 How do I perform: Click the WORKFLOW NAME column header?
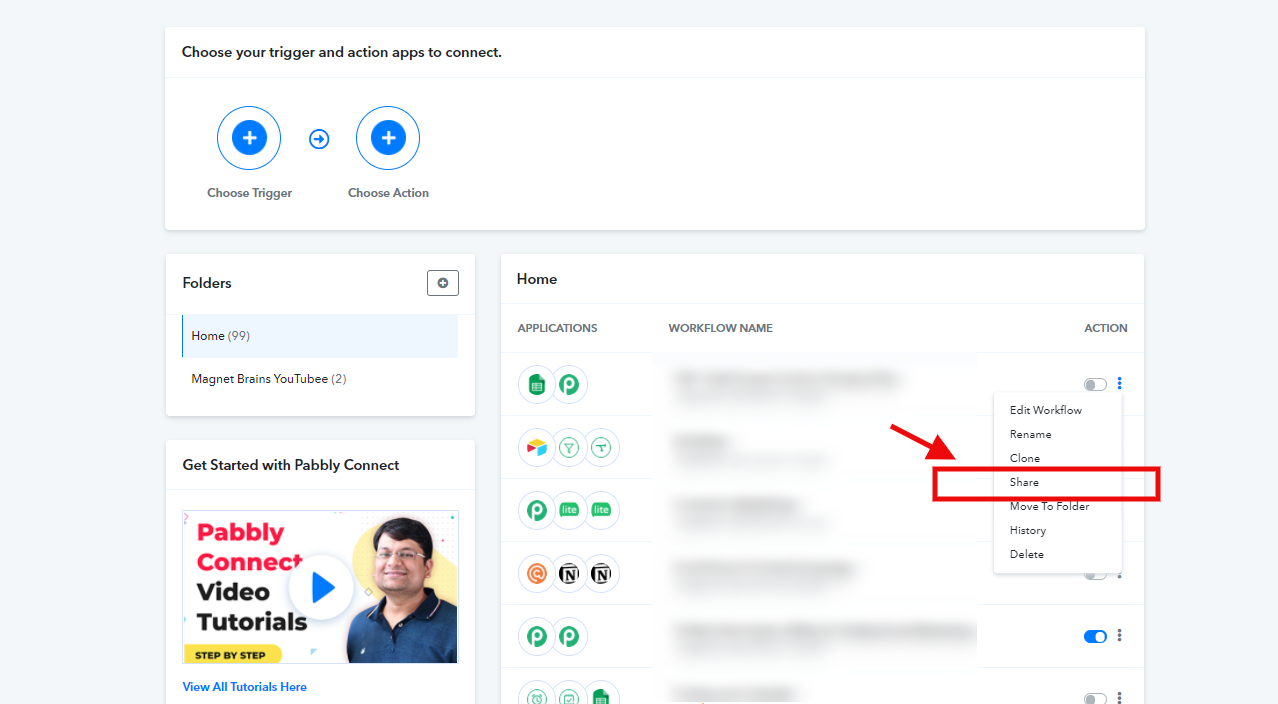point(720,328)
